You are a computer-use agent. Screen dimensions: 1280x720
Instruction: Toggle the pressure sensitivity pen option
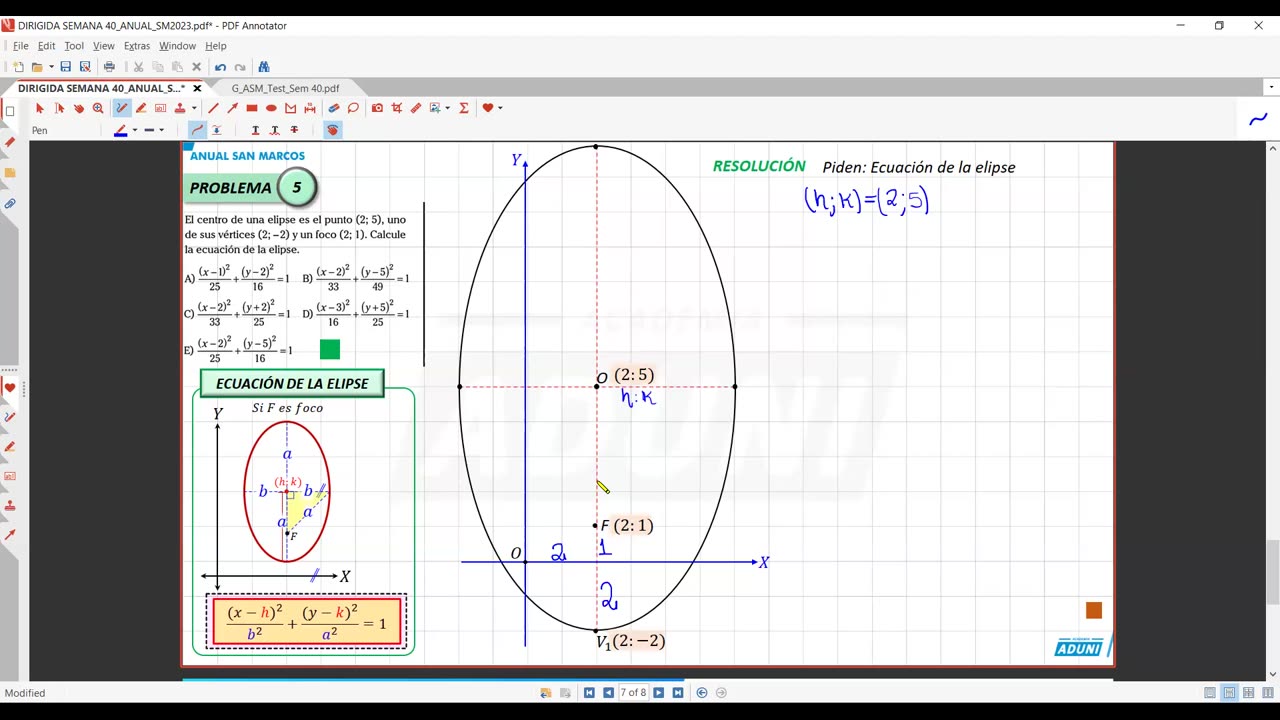click(217, 130)
